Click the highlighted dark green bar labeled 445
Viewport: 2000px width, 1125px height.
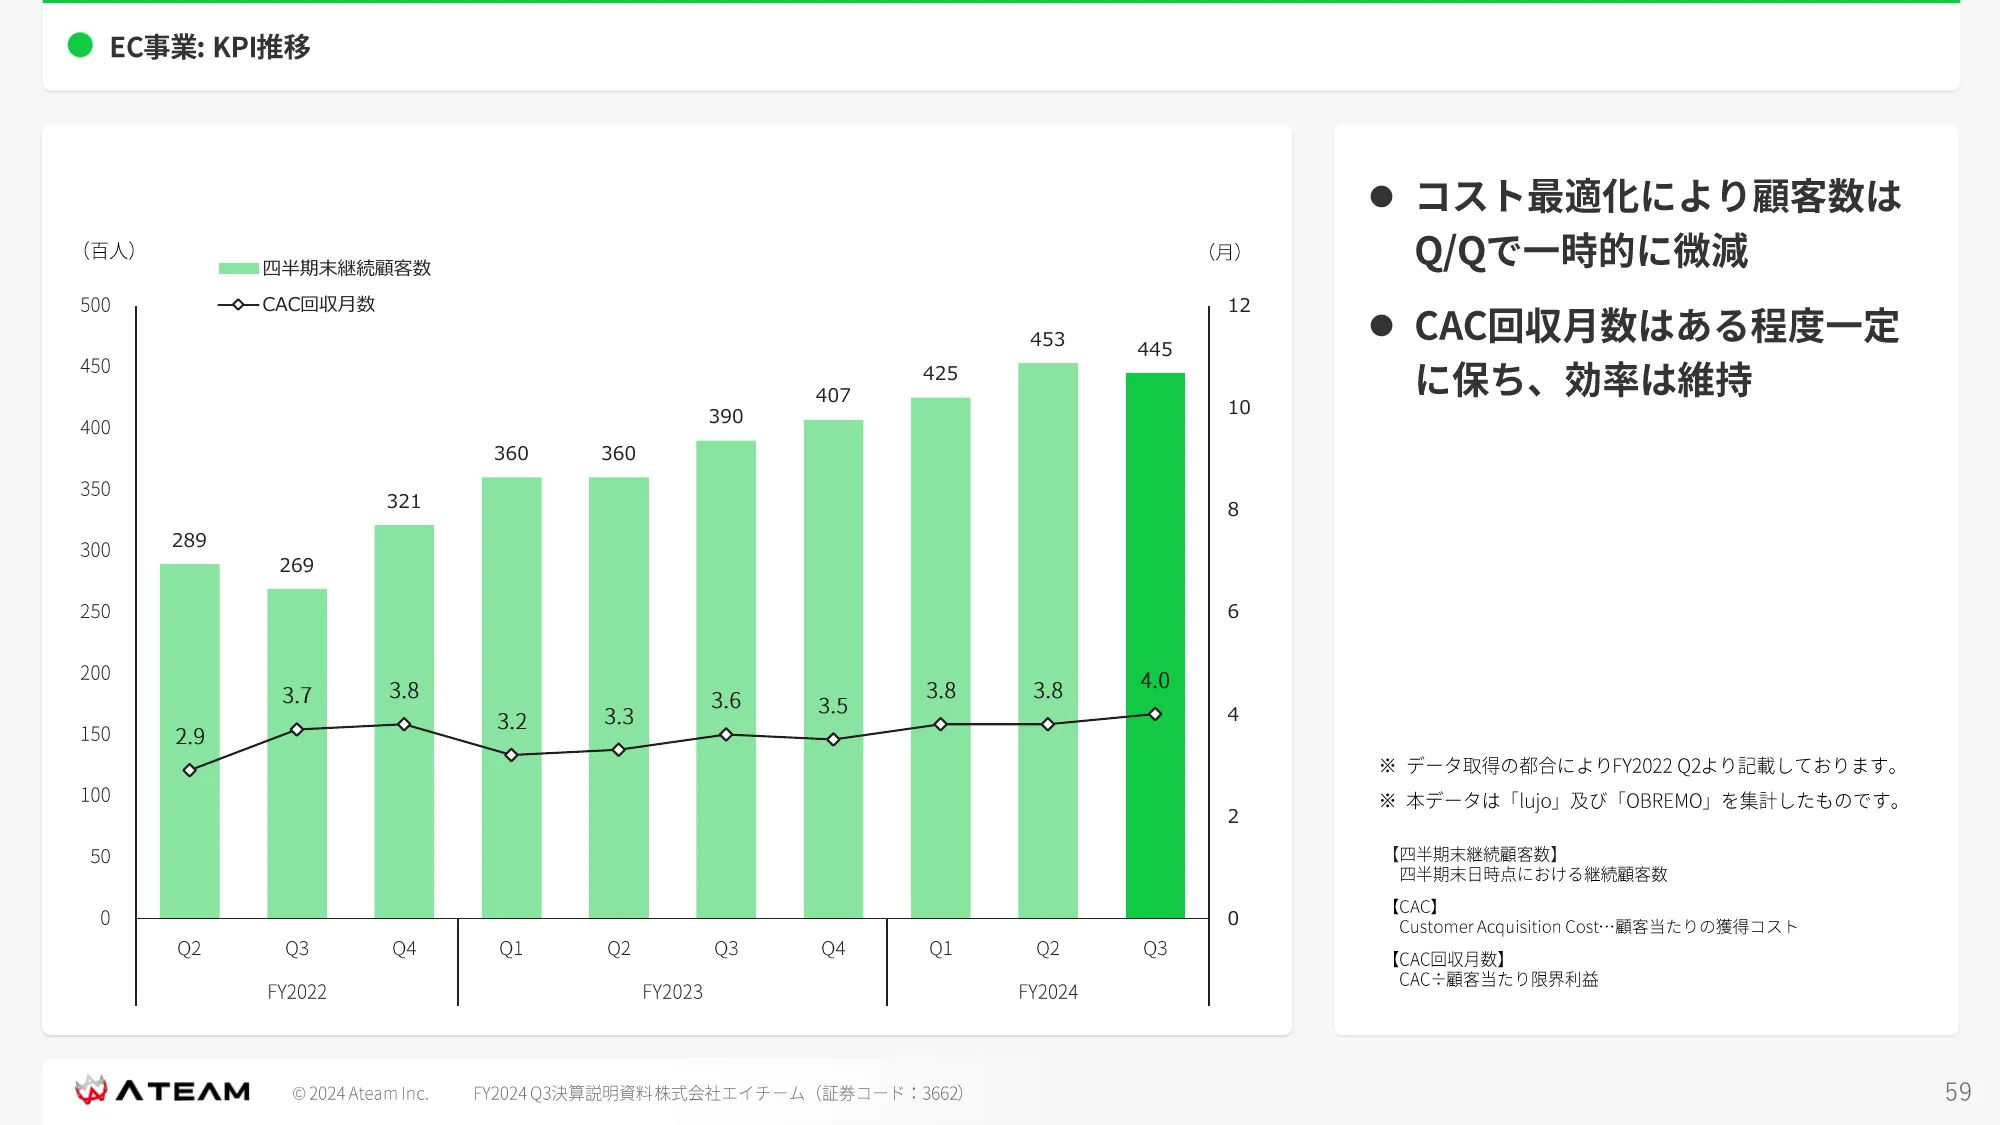[1155, 645]
